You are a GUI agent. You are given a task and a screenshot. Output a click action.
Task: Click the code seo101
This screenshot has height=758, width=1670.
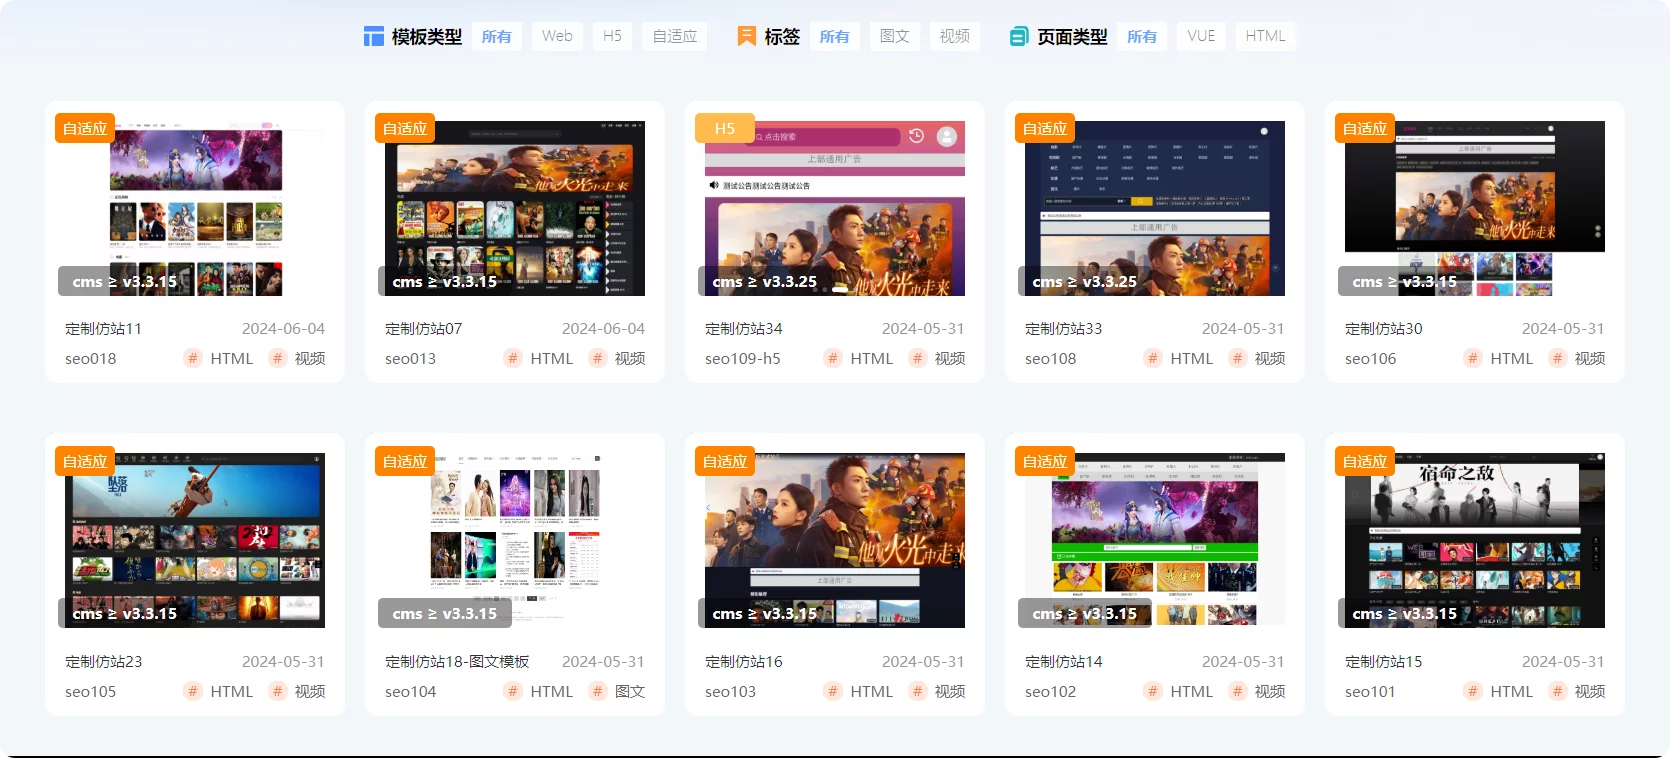click(1370, 691)
